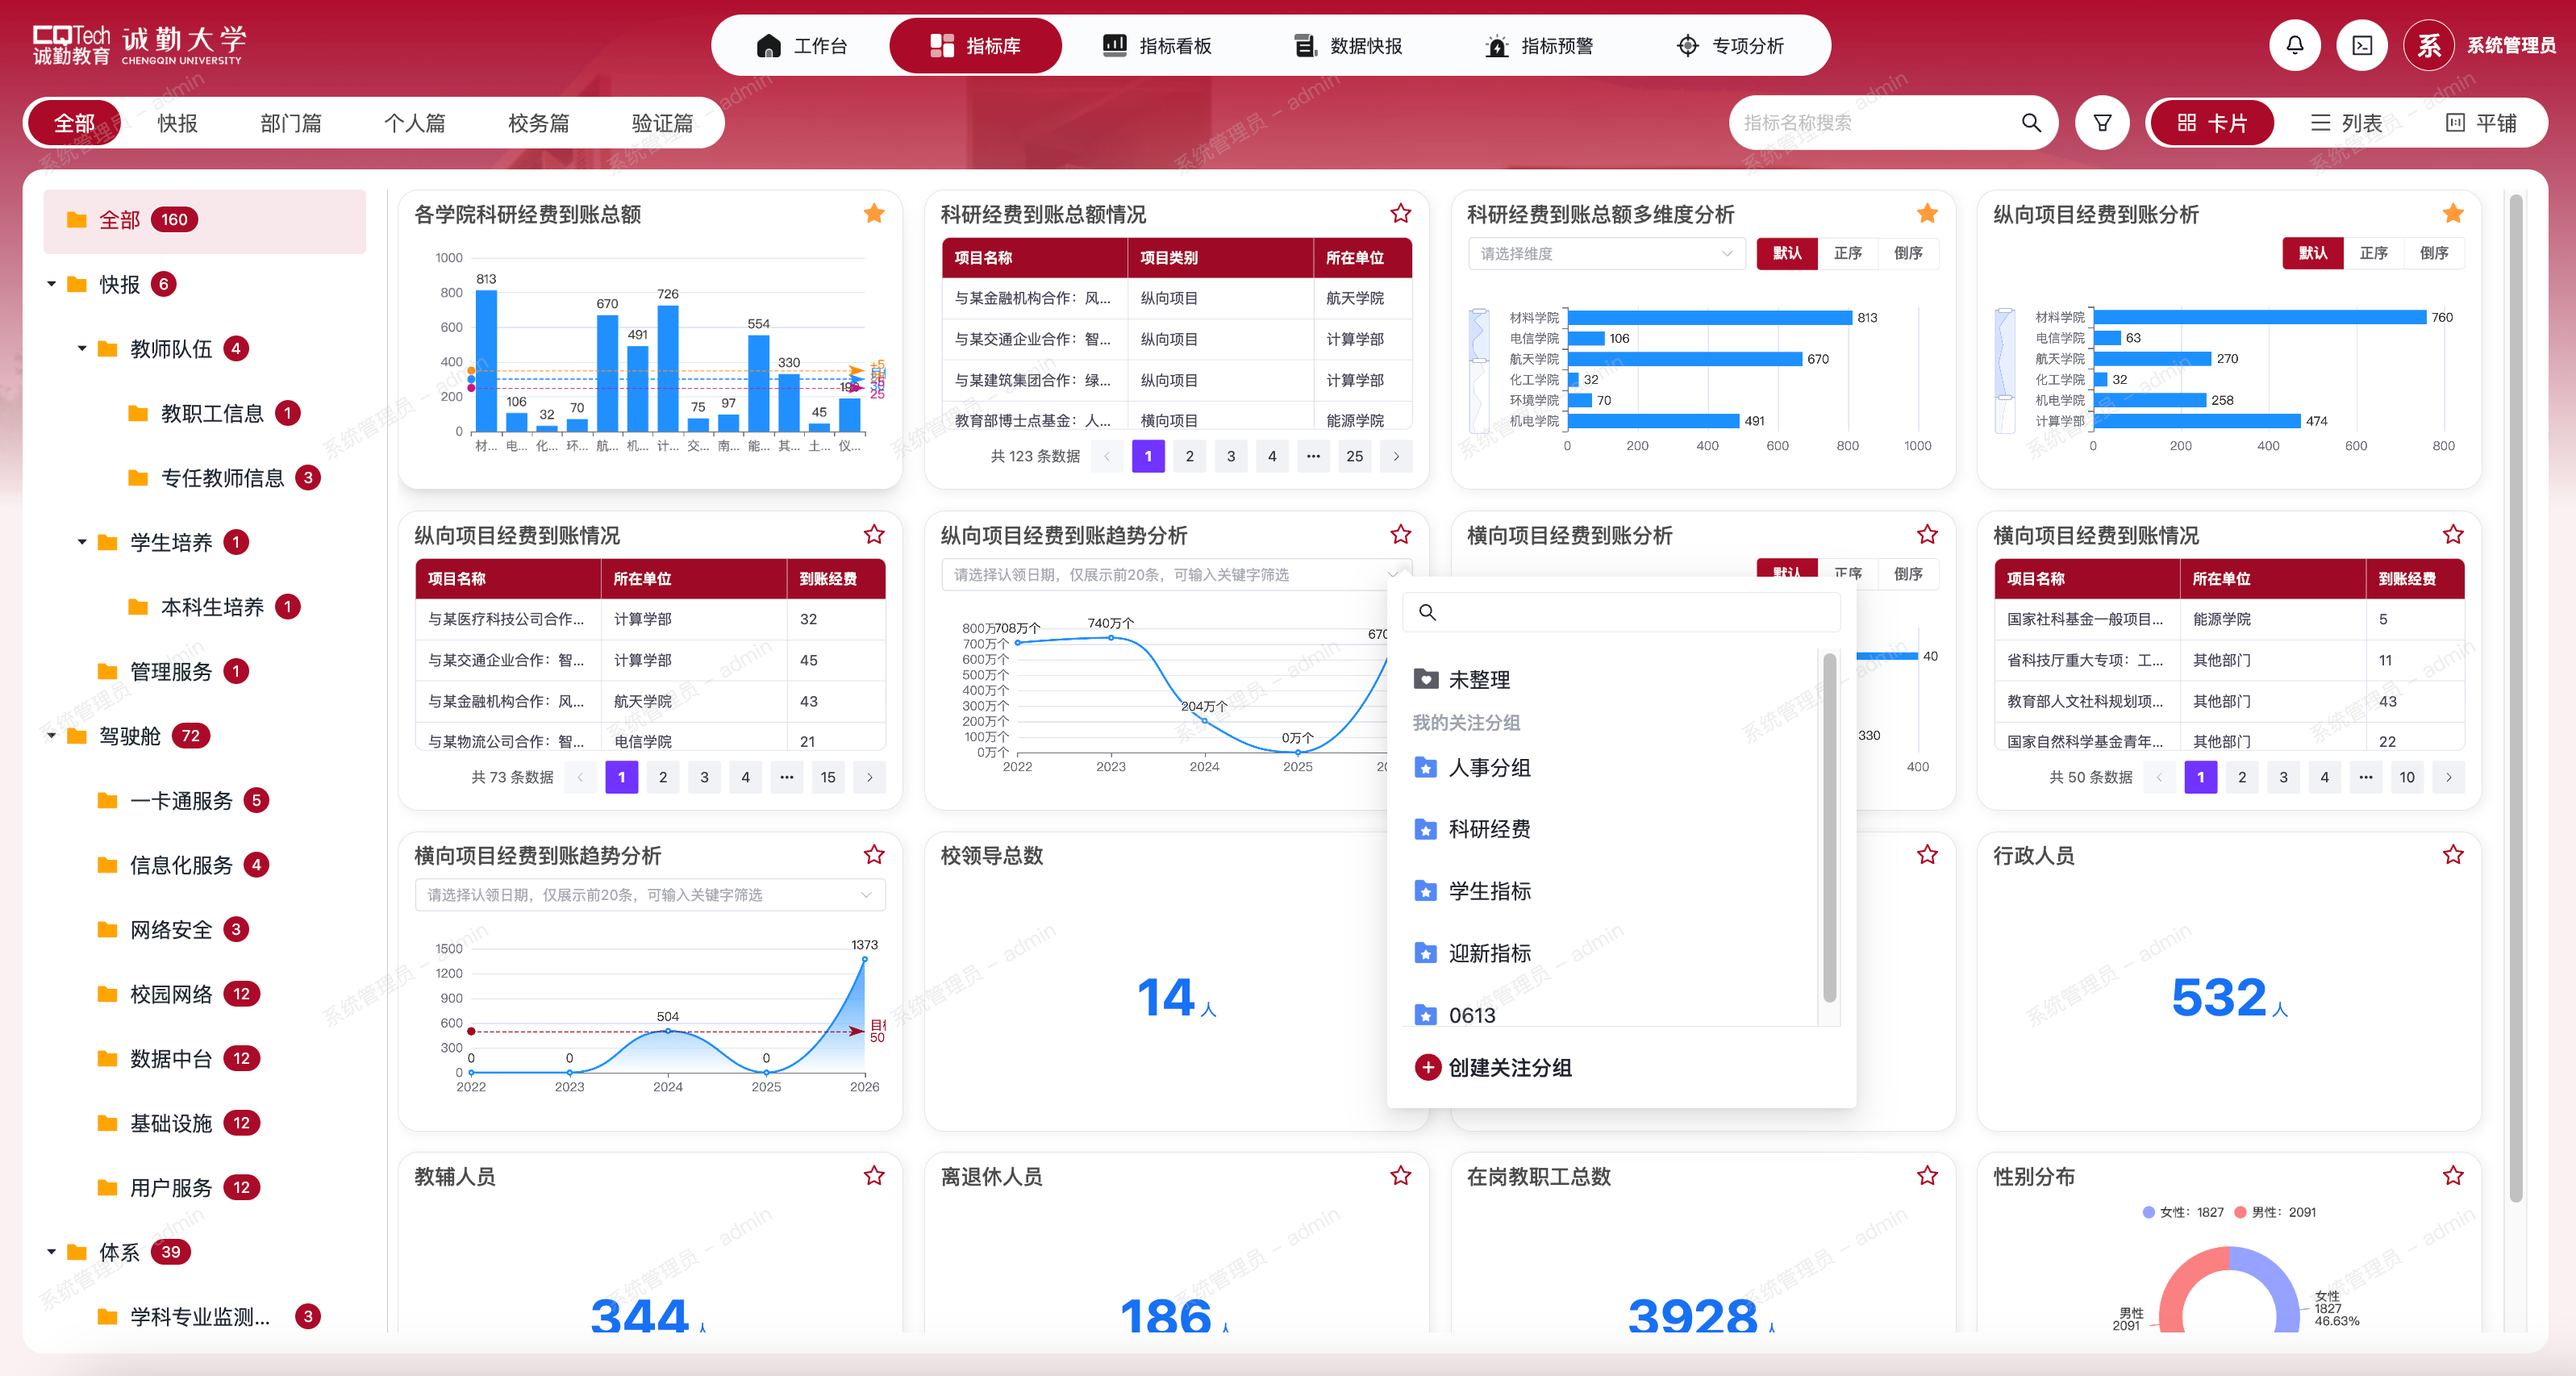This screenshot has width=2576, height=1376.
Task: Switch to 平铺 tiled view
Action: coord(2481,123)
